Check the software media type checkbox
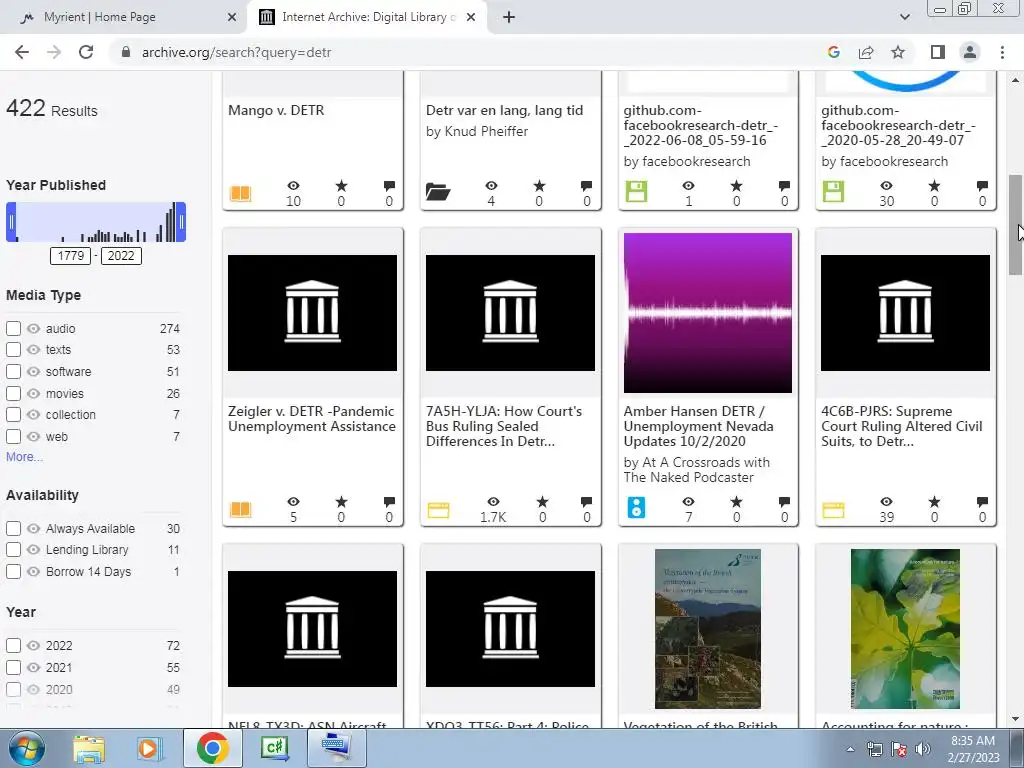The width and height of the screenshot is (1024, 768). pyautogui.click(x=13, y=372)
